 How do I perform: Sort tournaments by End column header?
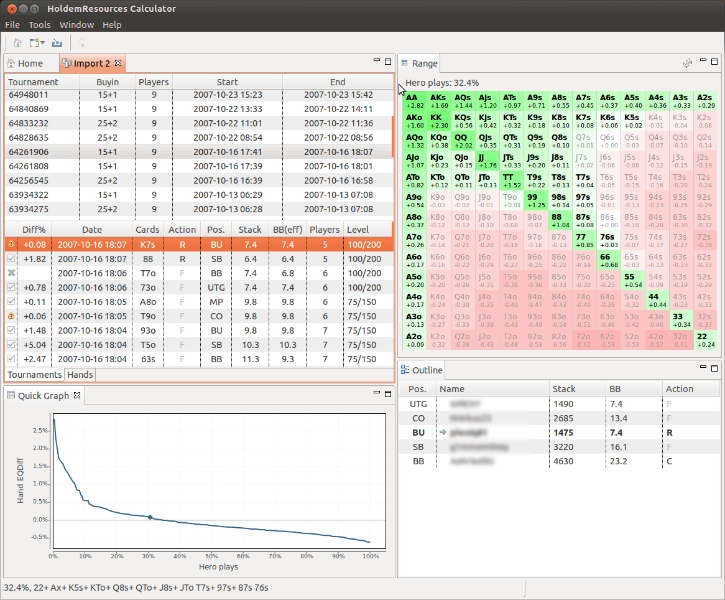point(338,82)
